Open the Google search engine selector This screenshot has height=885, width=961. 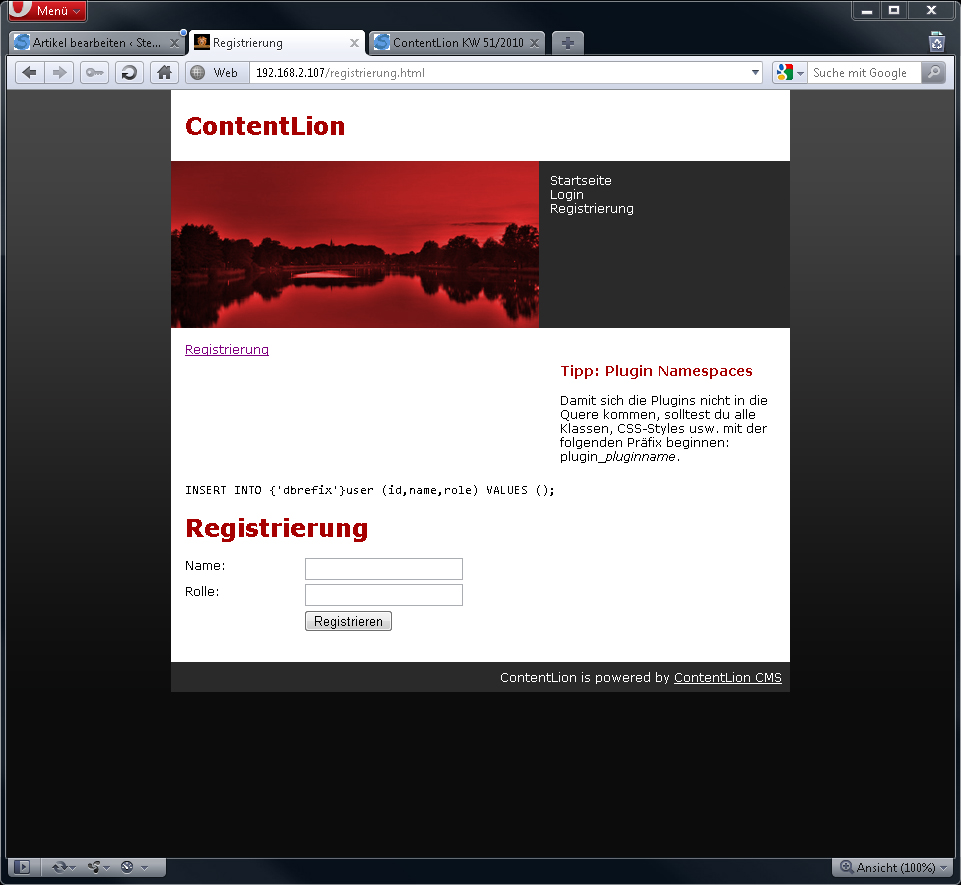click(x=790, y=73)
